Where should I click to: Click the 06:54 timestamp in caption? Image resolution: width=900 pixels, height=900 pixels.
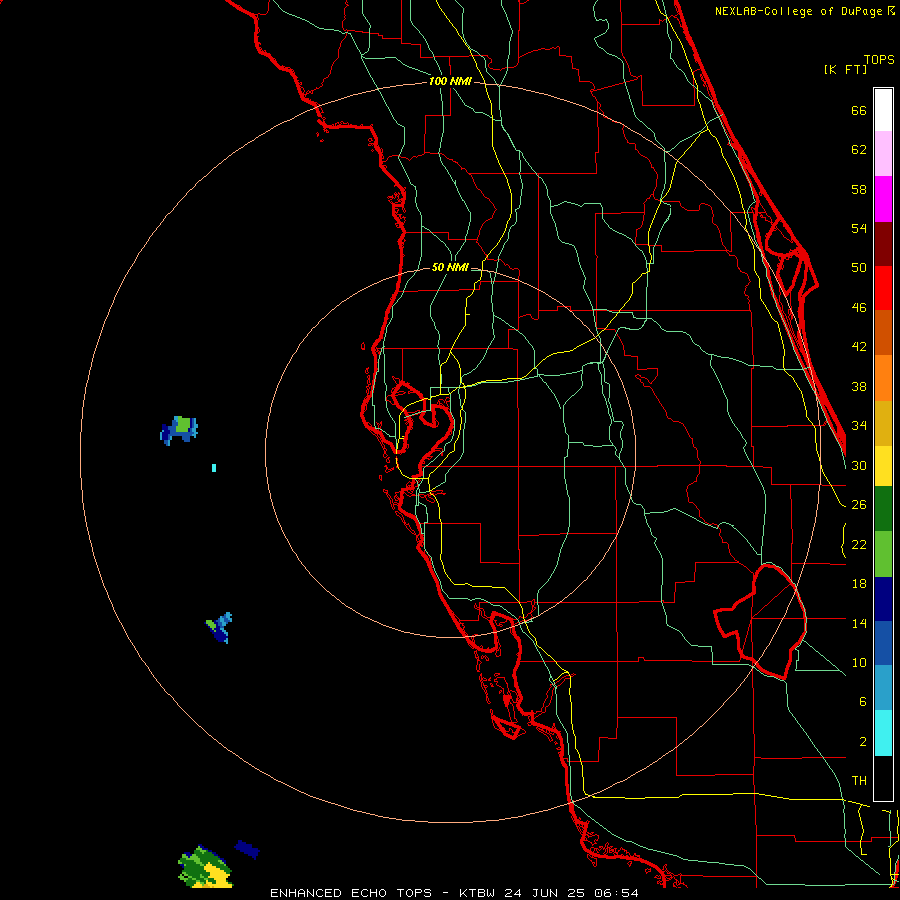(616, 893)
